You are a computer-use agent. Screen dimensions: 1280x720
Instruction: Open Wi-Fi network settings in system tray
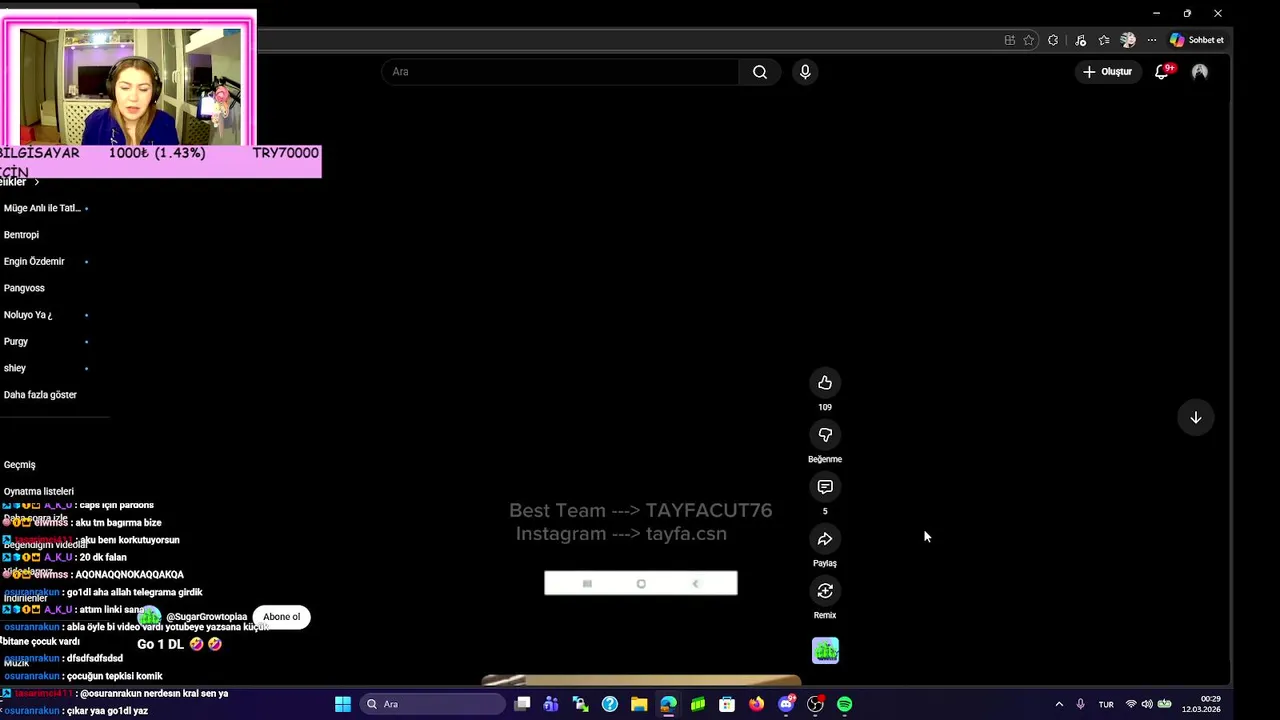pyautogui.click(x=1131, y=704)
